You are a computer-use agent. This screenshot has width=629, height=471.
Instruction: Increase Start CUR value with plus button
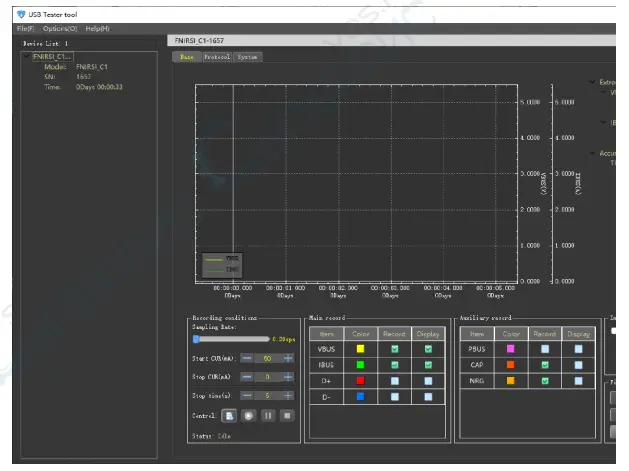pyautogui.click(x=288, y=358)
